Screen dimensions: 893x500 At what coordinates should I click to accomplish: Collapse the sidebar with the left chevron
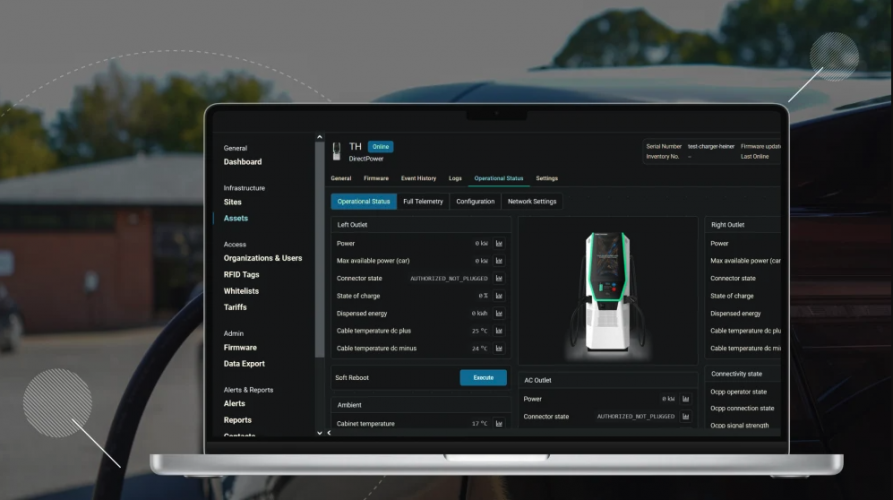[x=329, y=433]
